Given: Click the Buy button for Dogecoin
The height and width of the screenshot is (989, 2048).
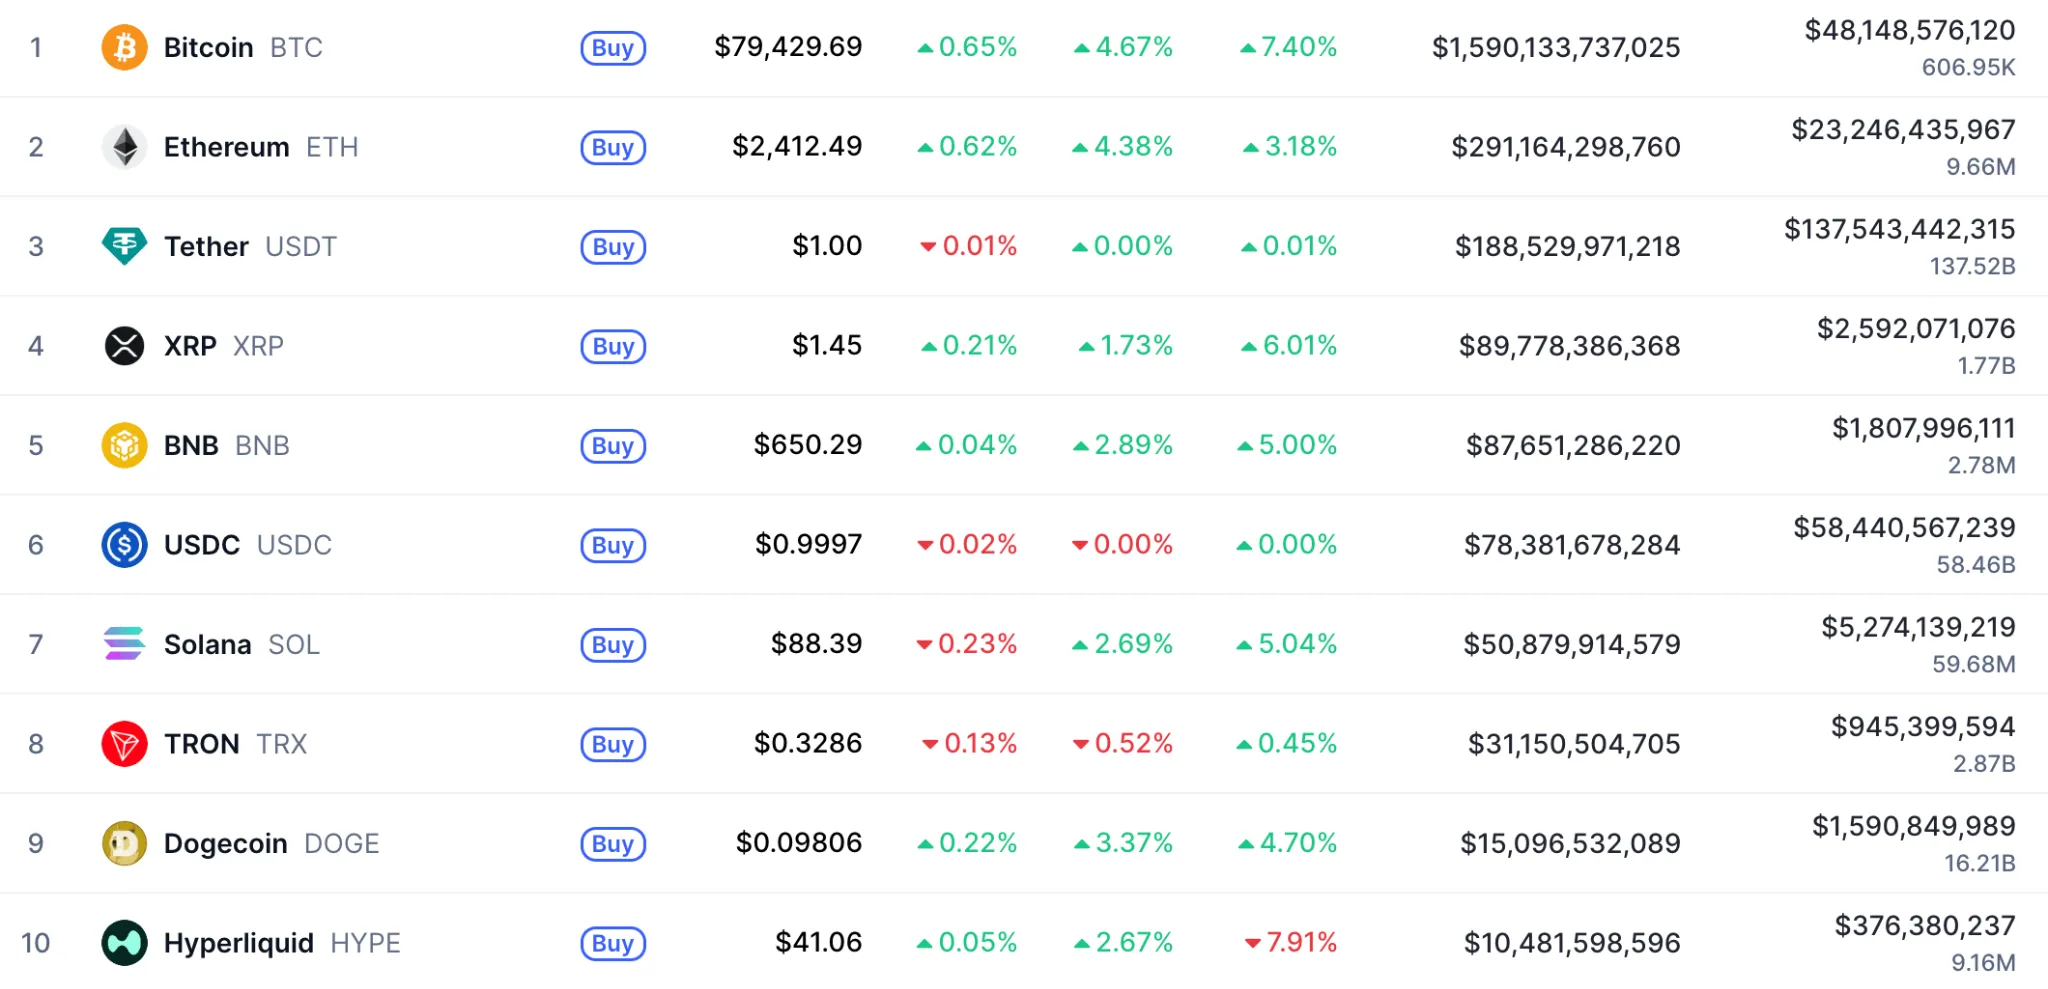Looking at the screenshot, I should 612,843.
